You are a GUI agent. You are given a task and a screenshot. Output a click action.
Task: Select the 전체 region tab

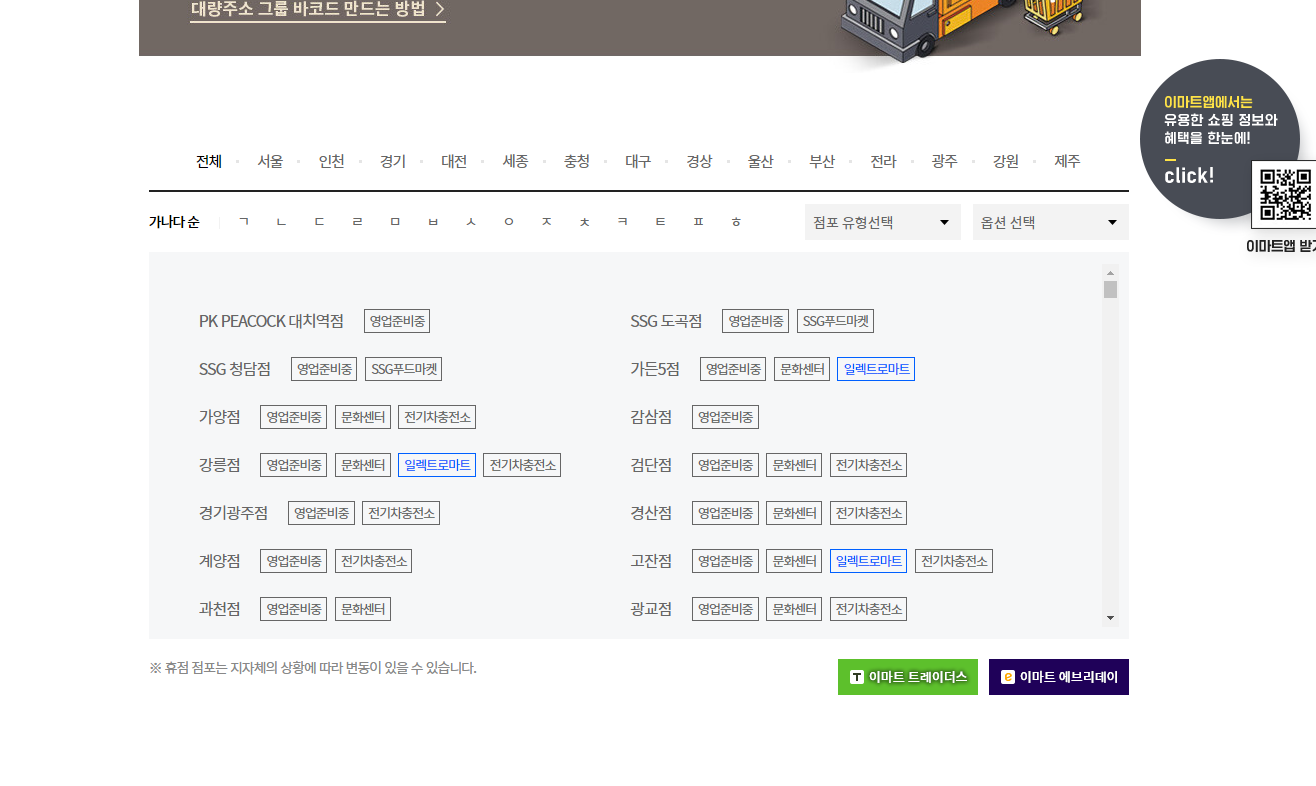point(209,161)
